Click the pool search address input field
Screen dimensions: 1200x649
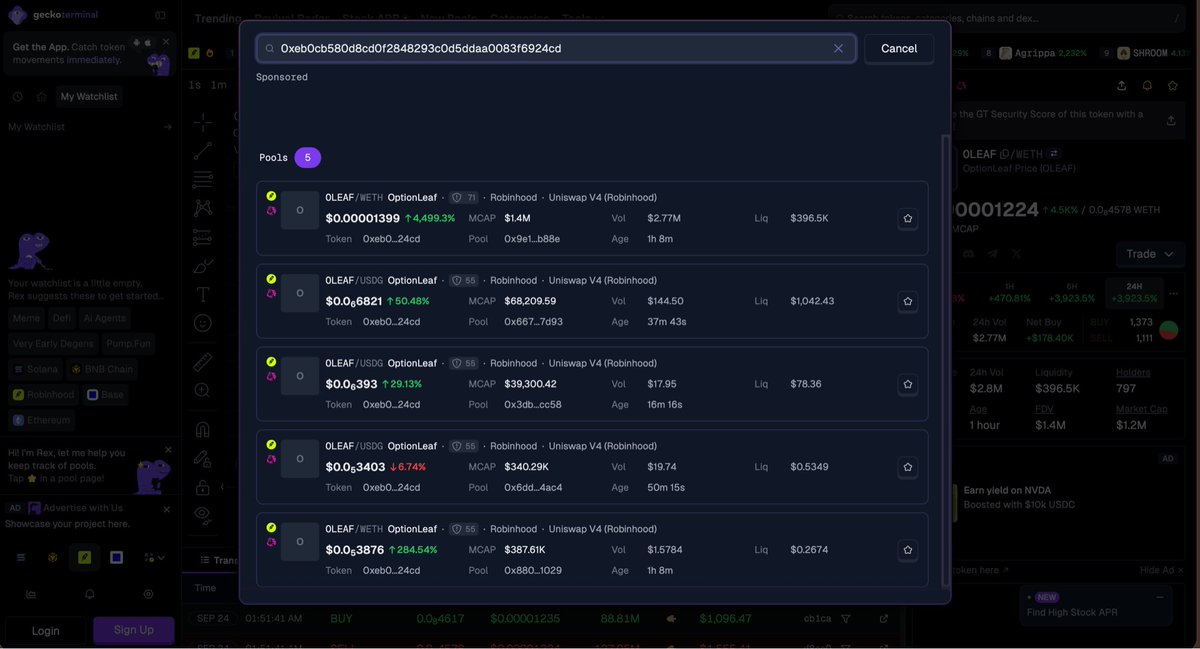[x=556, y=48]
